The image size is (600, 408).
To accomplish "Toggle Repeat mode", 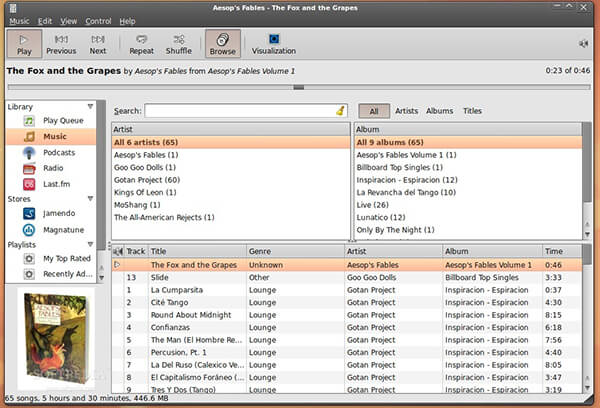I will pos(142,44).
